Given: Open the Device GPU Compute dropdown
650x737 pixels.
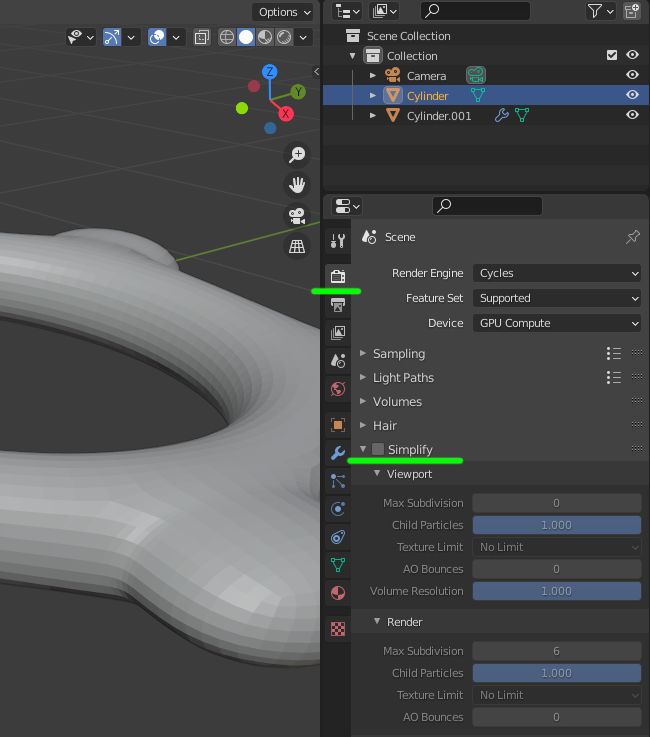Looking at the screenshot, I should pos(557,323).
